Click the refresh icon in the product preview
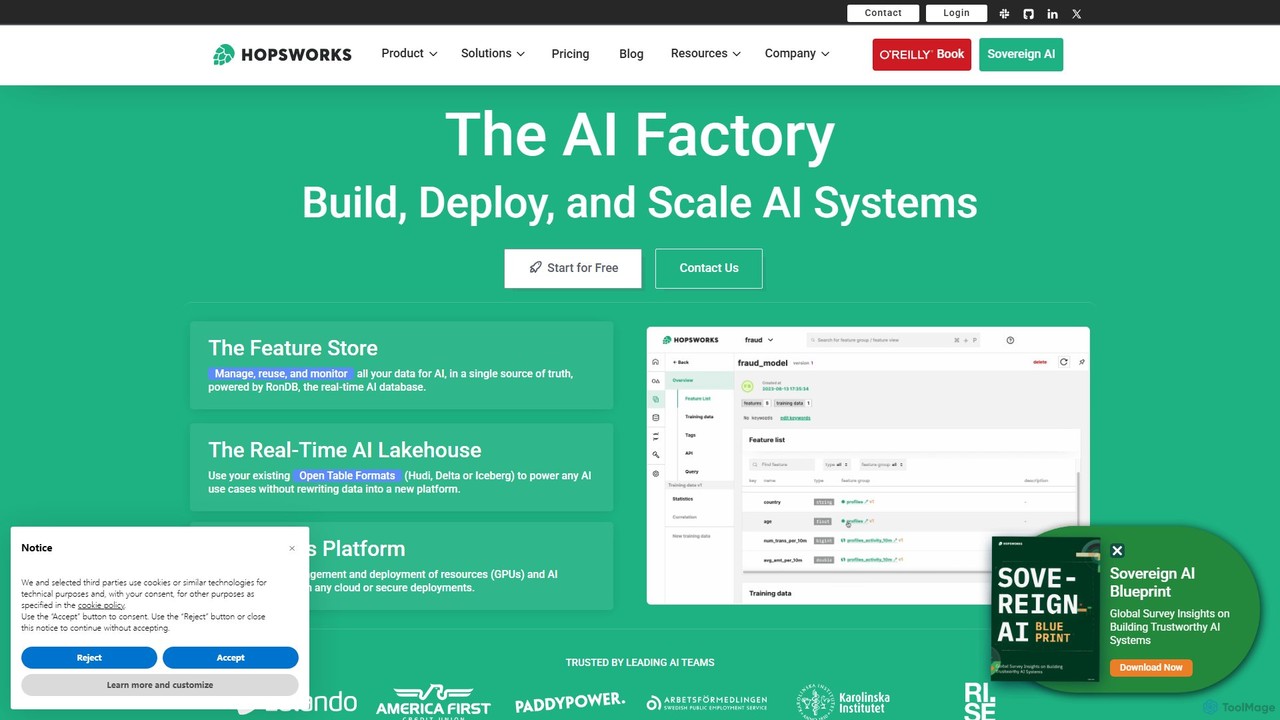The height and width of the screenshot is (720, 1280). click(x=1063, y=362)
